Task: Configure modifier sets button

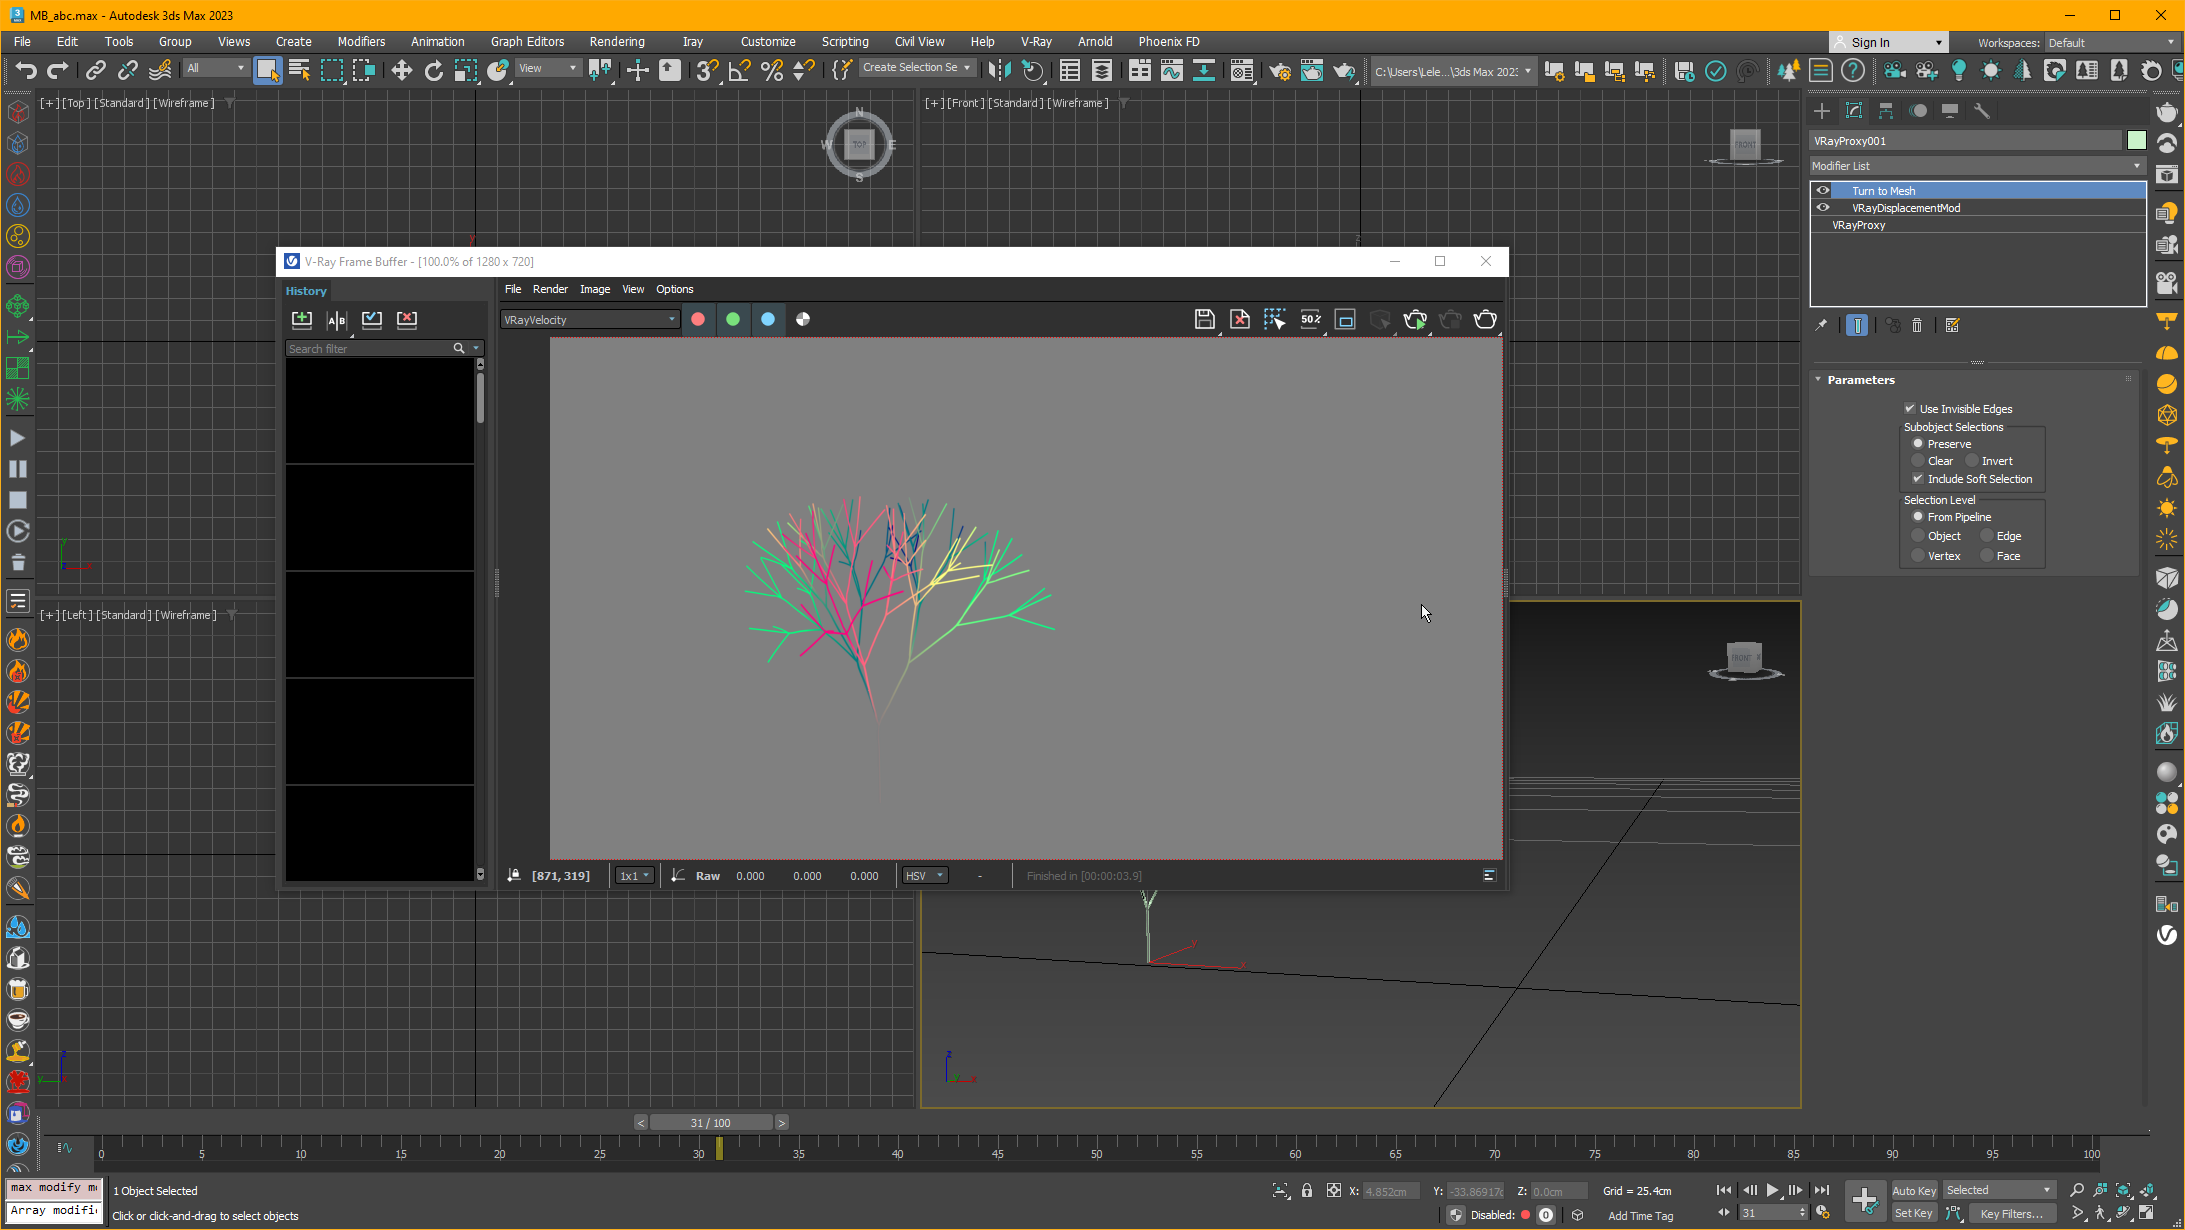Action: 1952,325
